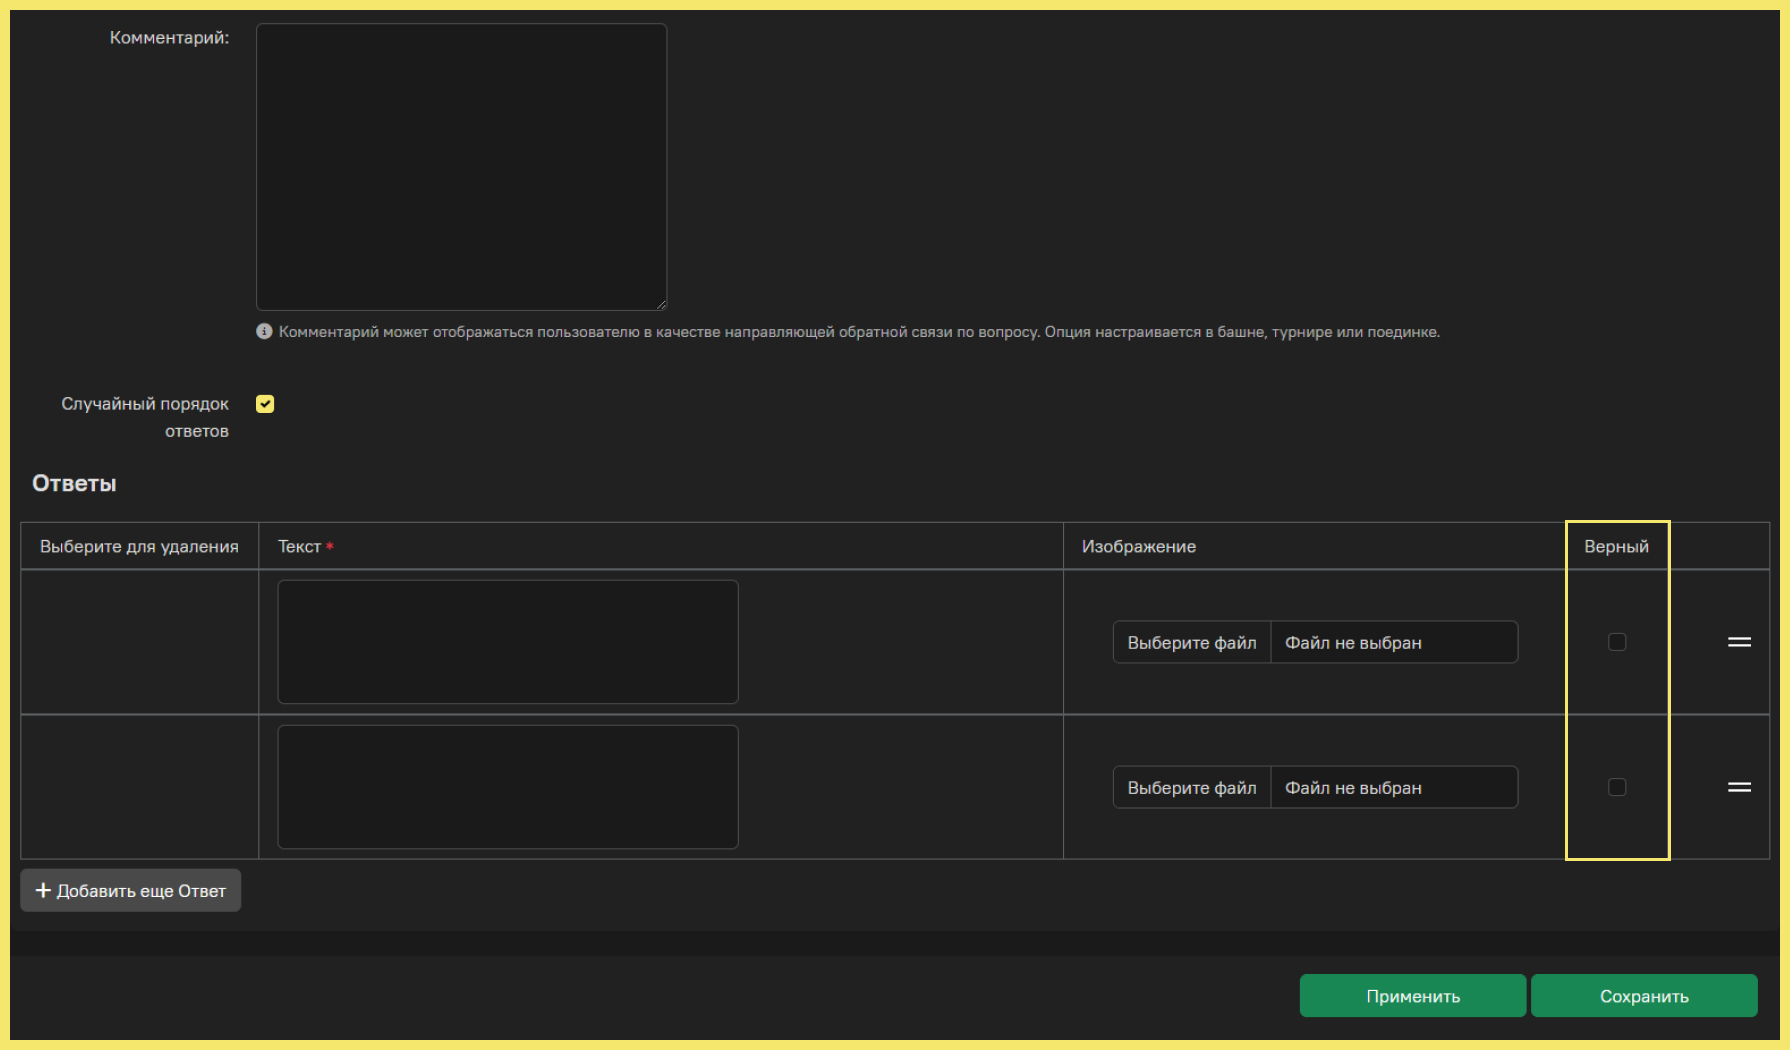Click the Текст column header
Screen dimensions: 1790x1050
coord(299,546)
